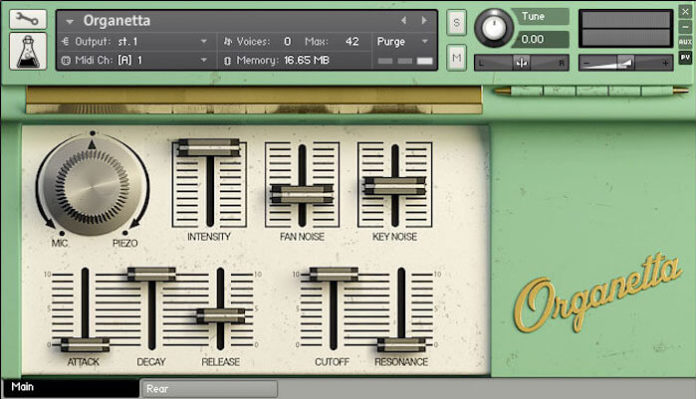696x399 pixels.
Task: Close the instrument with X button
Action: [x=685, y=12]
